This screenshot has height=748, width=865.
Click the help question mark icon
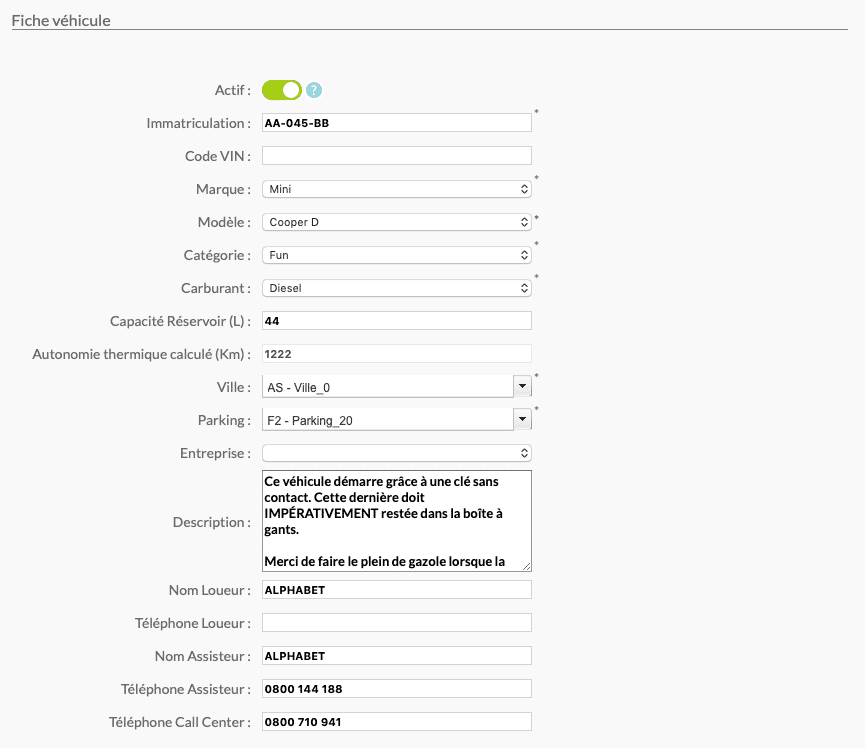point(314,90)
